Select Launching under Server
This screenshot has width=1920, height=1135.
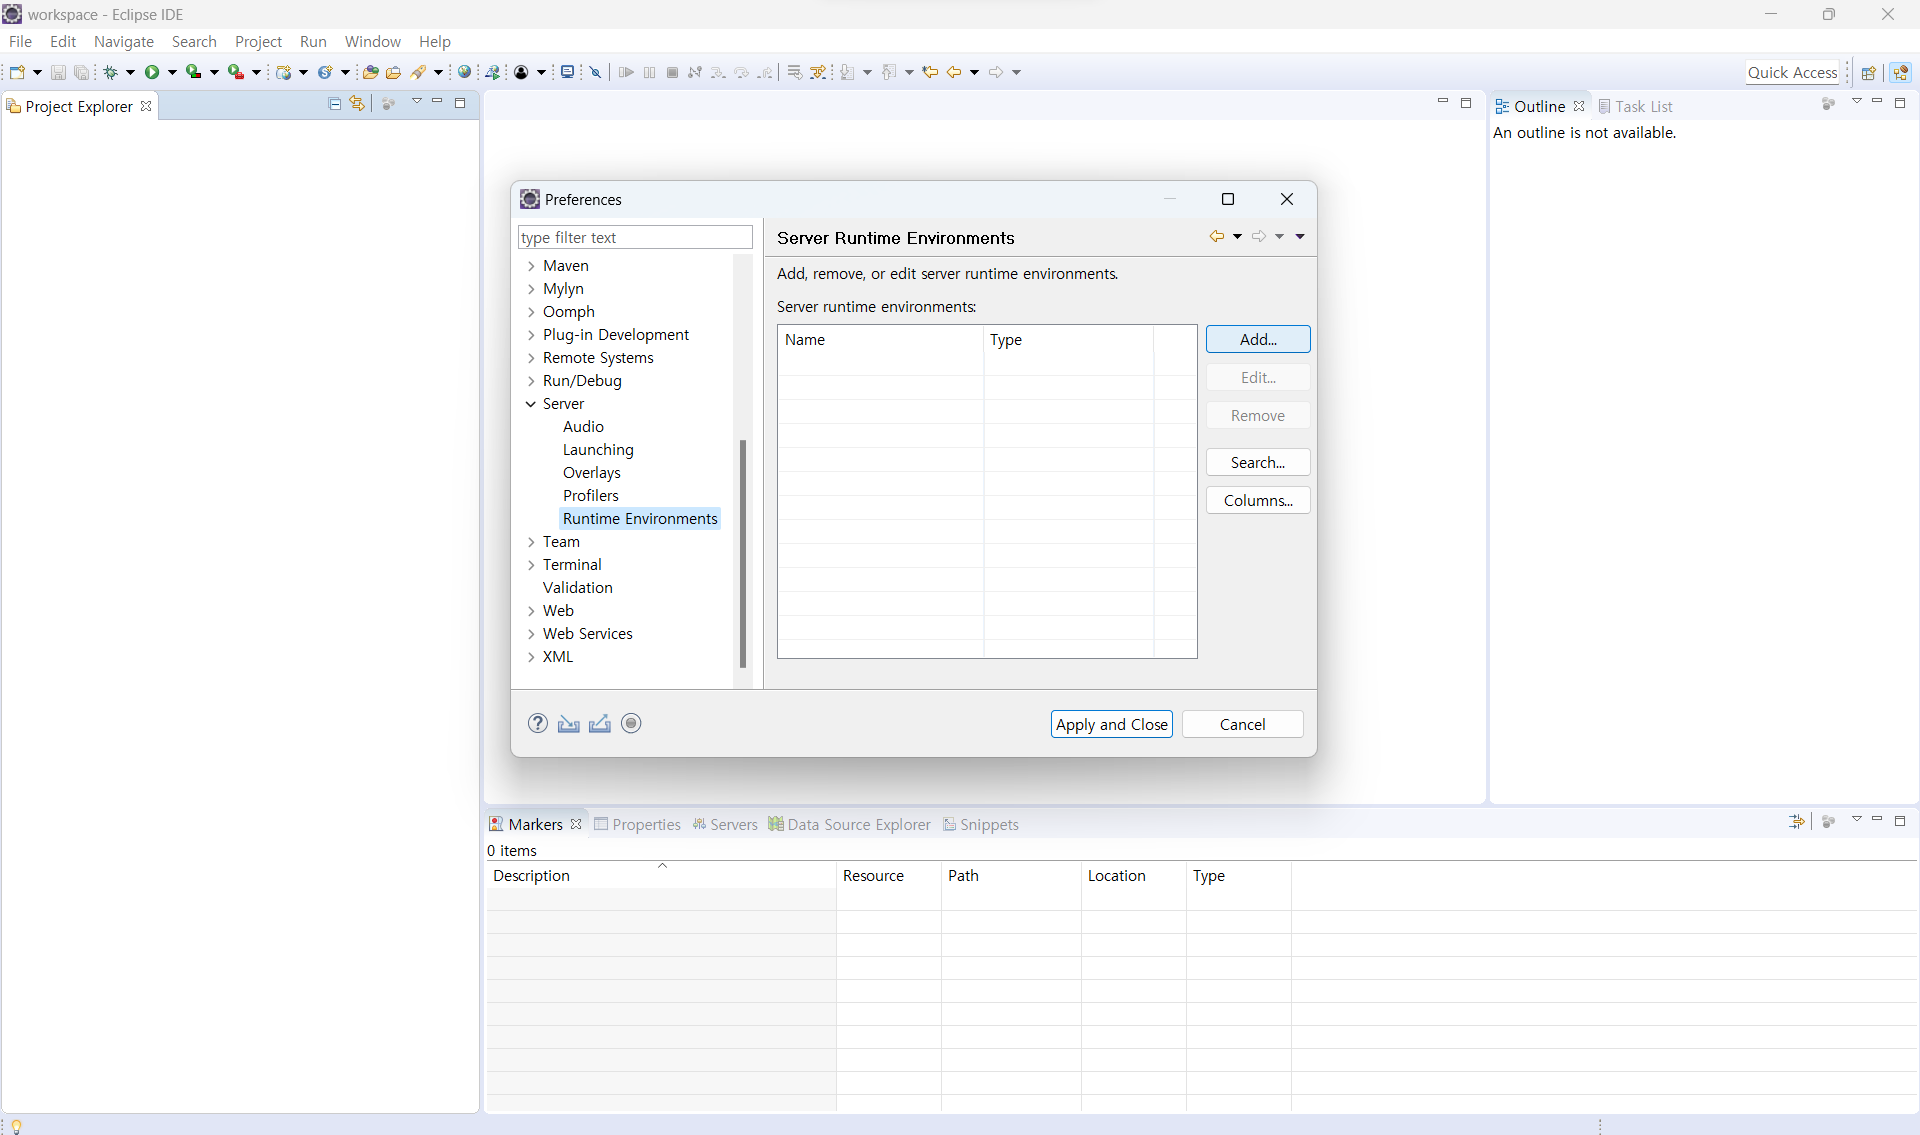tap(598, 450)
